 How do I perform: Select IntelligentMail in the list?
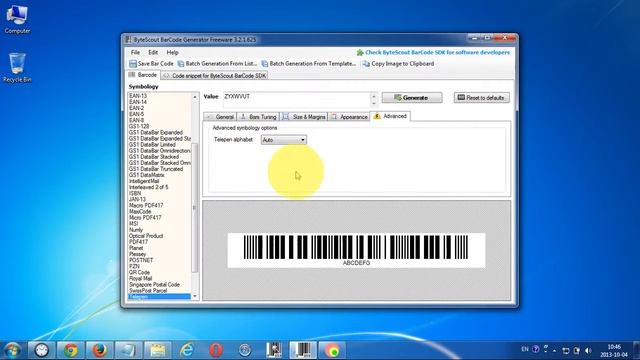pos(144,181)
